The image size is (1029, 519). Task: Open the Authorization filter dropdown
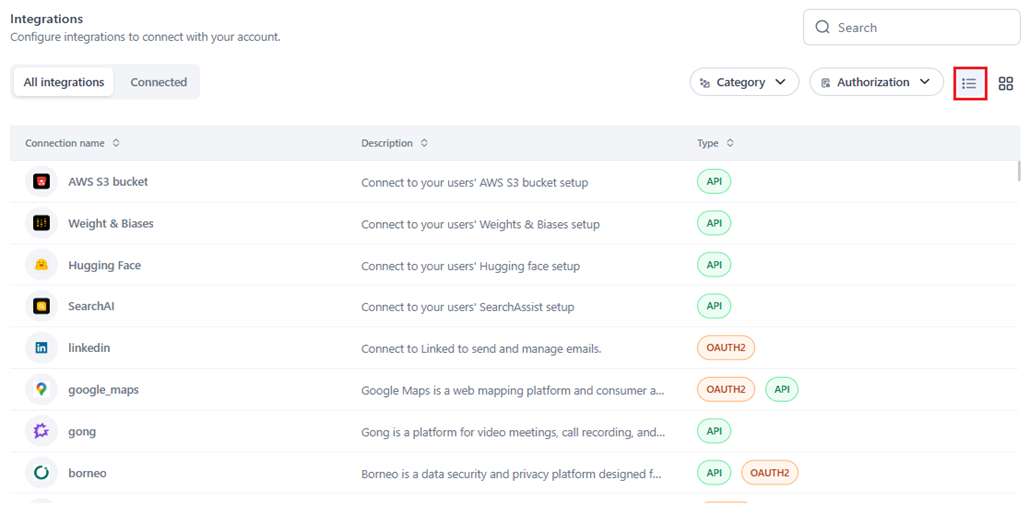point(876,82)
